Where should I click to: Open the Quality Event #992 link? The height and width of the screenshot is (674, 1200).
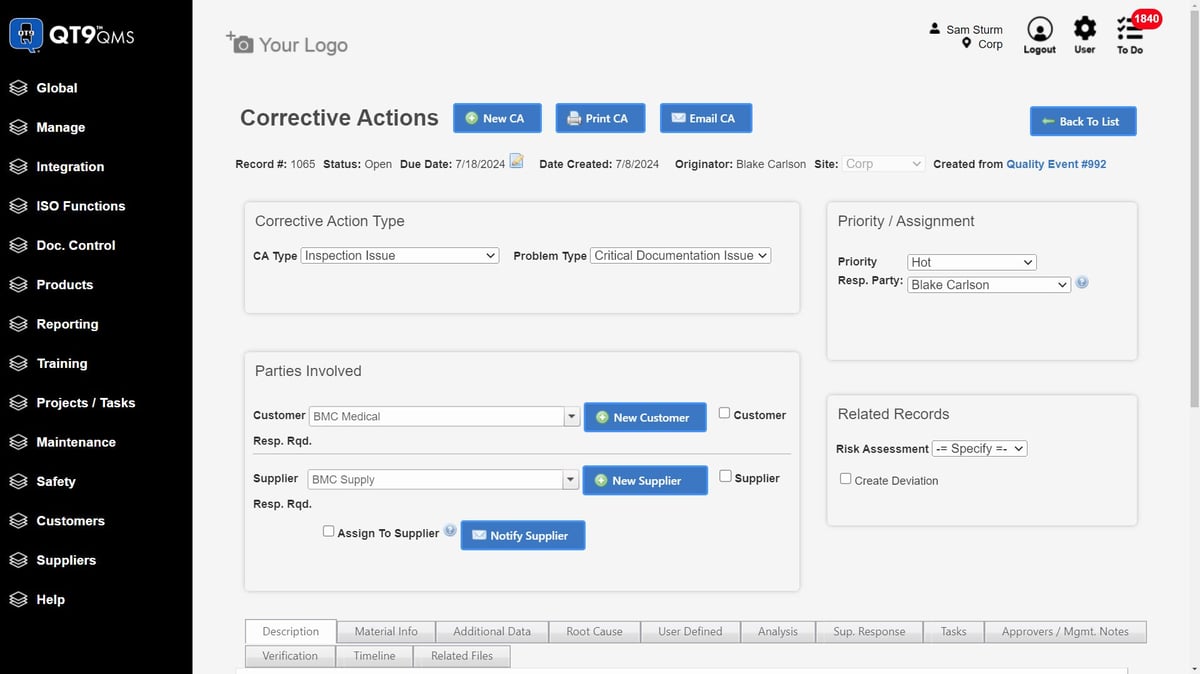pos(1056,164)
